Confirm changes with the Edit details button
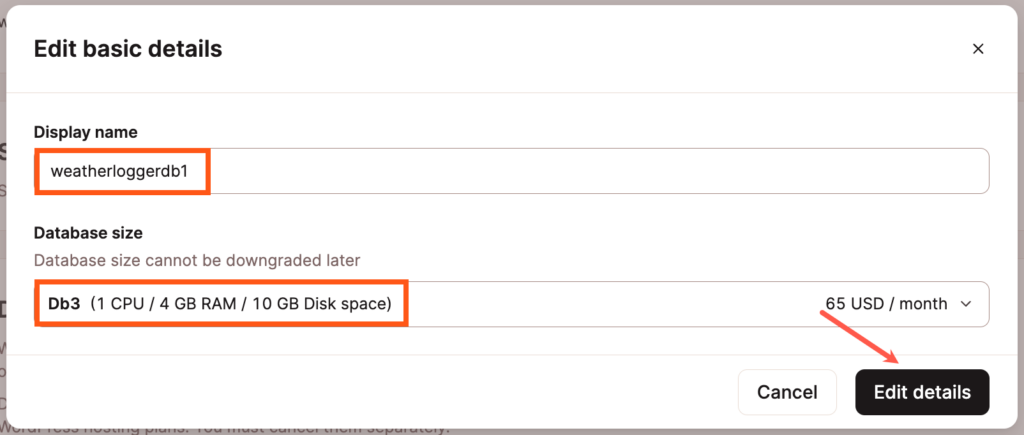1024x435 pixels. tap(921, 392)
